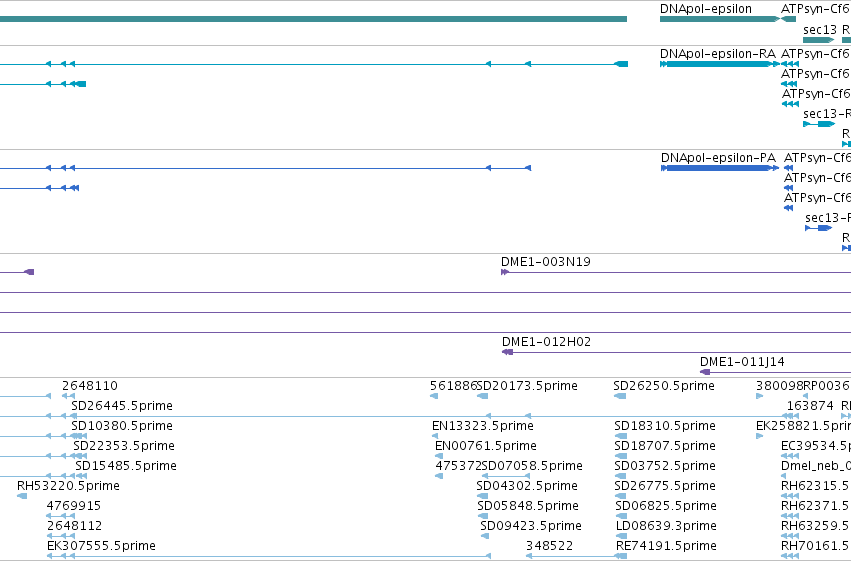The width and height of the screenshot is (851, 561).
Task: Select the sec13 gene label
Action: (x=820, y=30)
